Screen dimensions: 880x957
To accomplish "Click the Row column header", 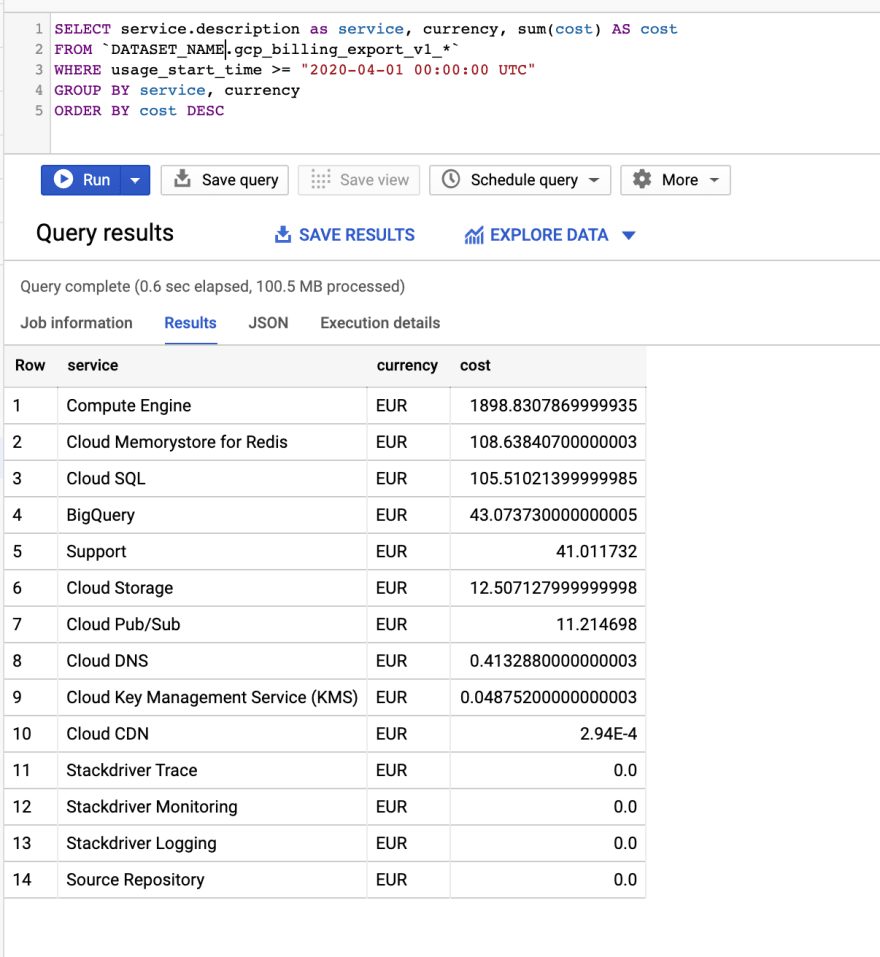I will click(x=30, y=366).
